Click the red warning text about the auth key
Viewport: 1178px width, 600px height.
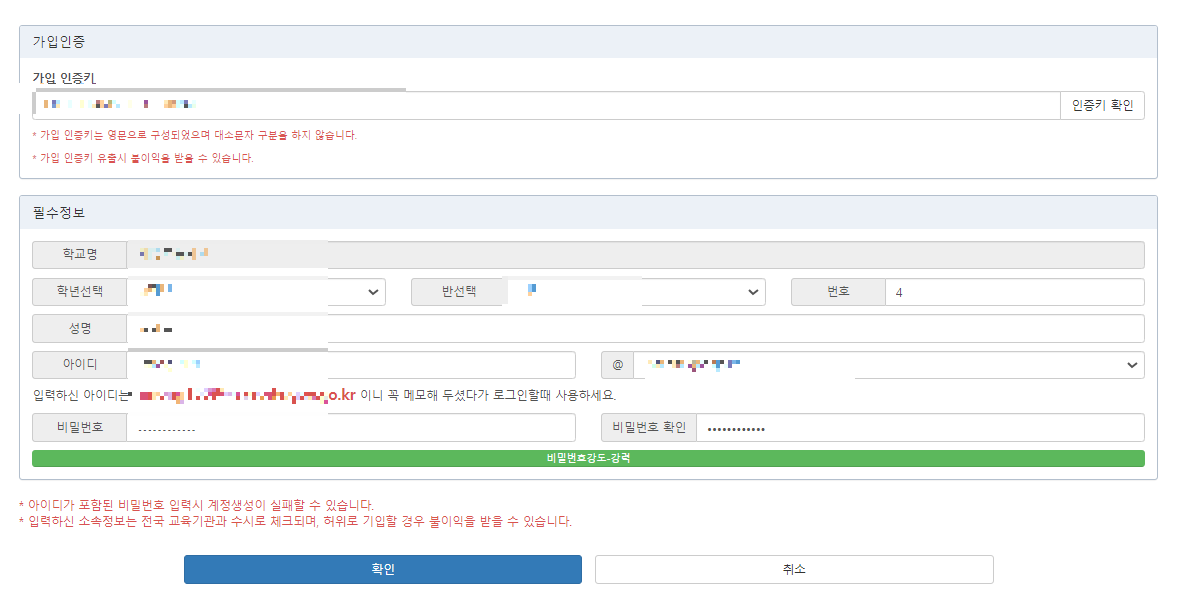pyautogui.click(x=190, y=134)
